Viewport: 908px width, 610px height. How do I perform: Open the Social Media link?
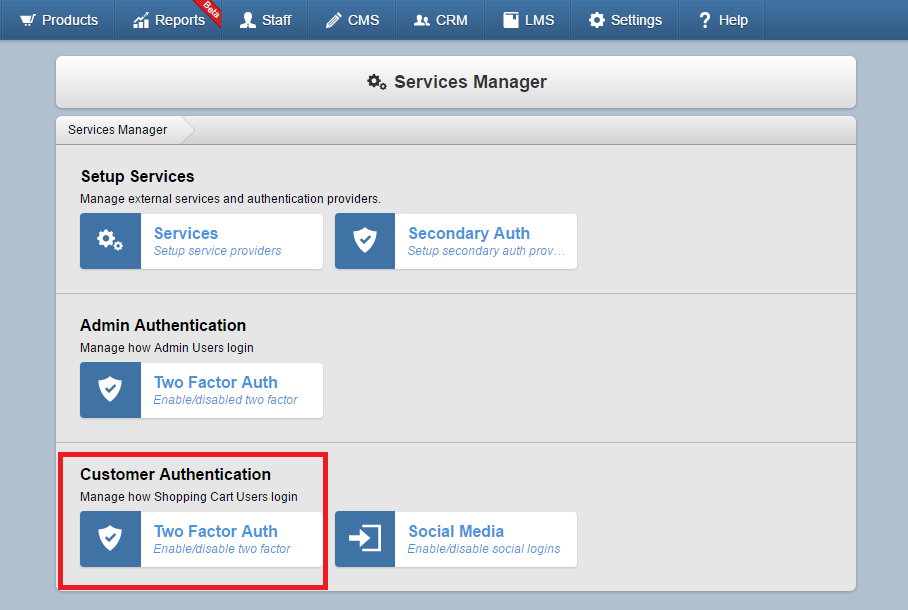click(x=456, y=531)
